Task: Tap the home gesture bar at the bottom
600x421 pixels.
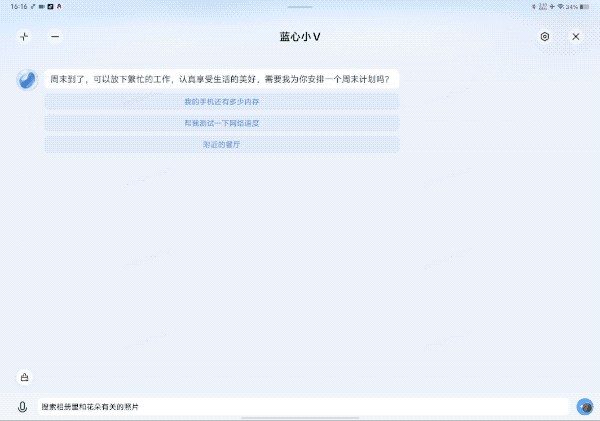Action: click(x=300, y=417)
